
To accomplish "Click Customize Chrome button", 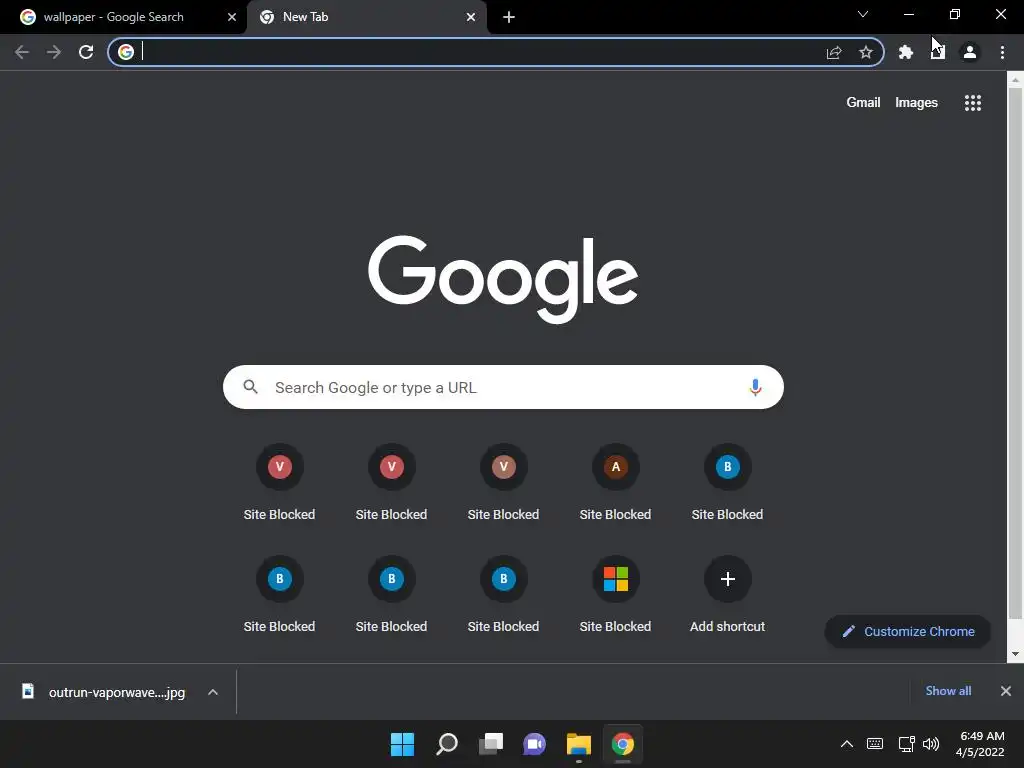I will [908, 632].
